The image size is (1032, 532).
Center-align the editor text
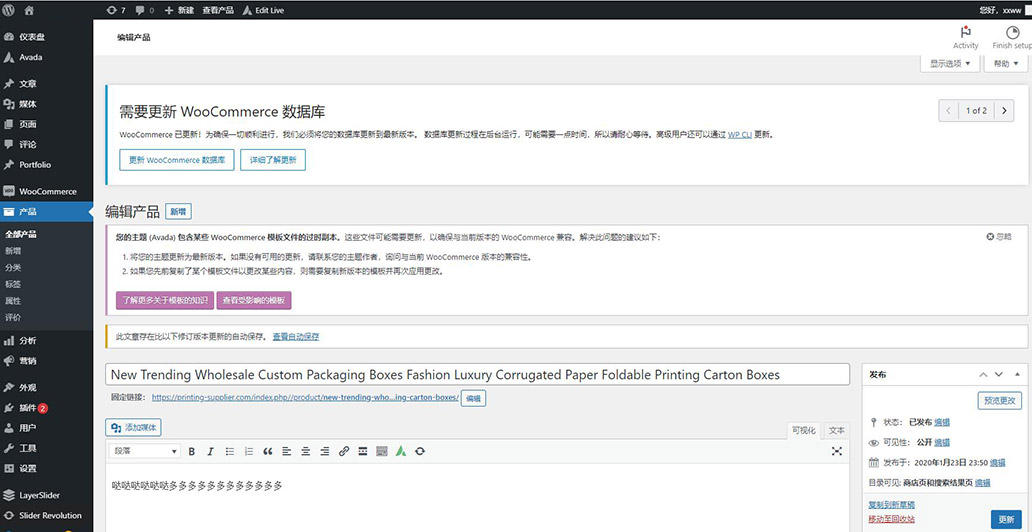click(305, 452)
